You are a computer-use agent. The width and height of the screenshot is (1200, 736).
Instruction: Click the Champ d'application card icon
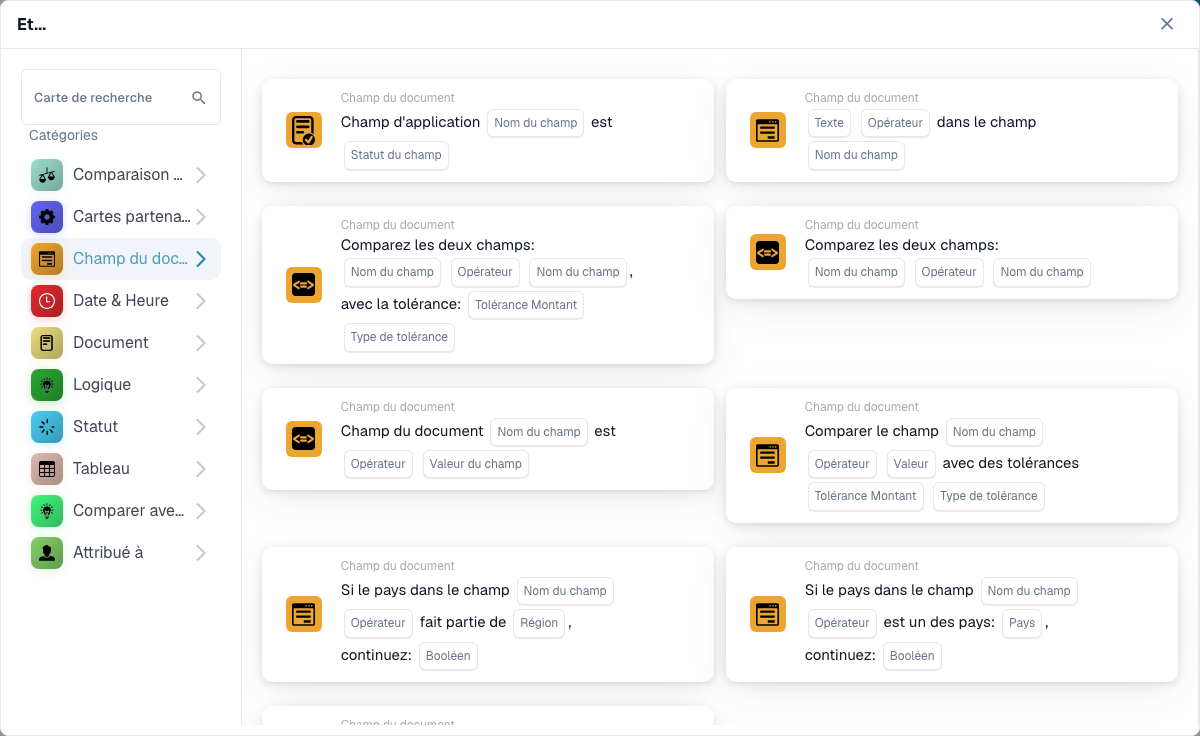304,130
